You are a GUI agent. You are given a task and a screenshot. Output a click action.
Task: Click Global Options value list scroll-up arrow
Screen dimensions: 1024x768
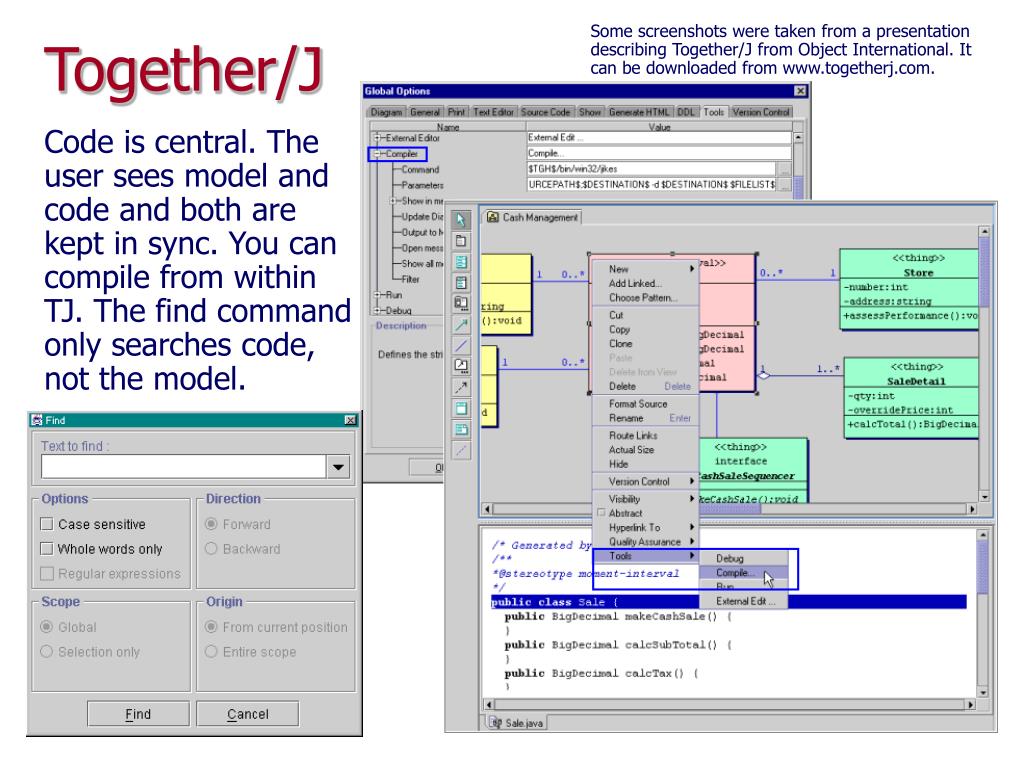[797, 138]
